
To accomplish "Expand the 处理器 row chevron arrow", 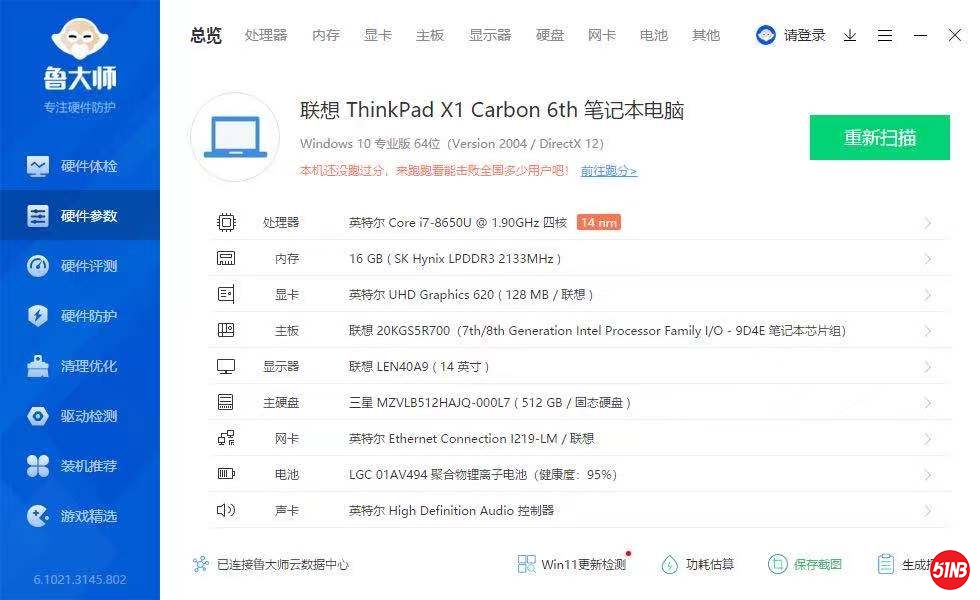I will pos(928,223).
